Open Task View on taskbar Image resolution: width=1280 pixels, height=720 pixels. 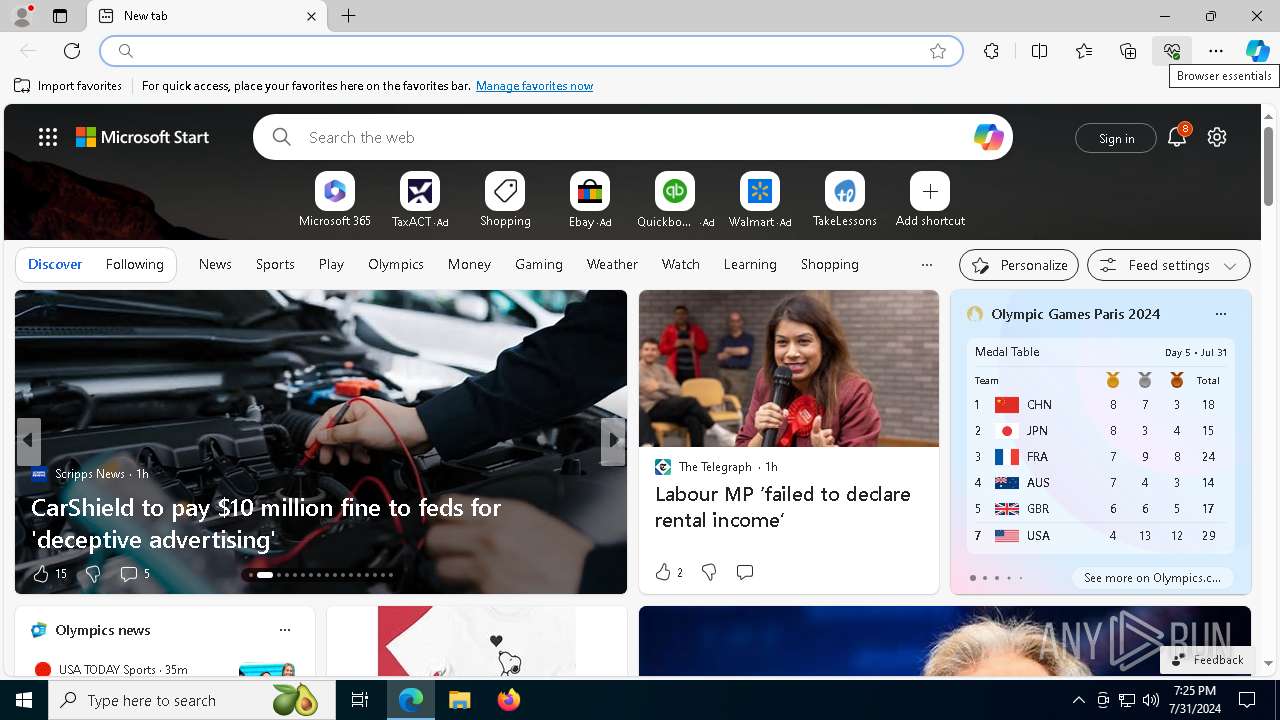click(x=360, y=700)
